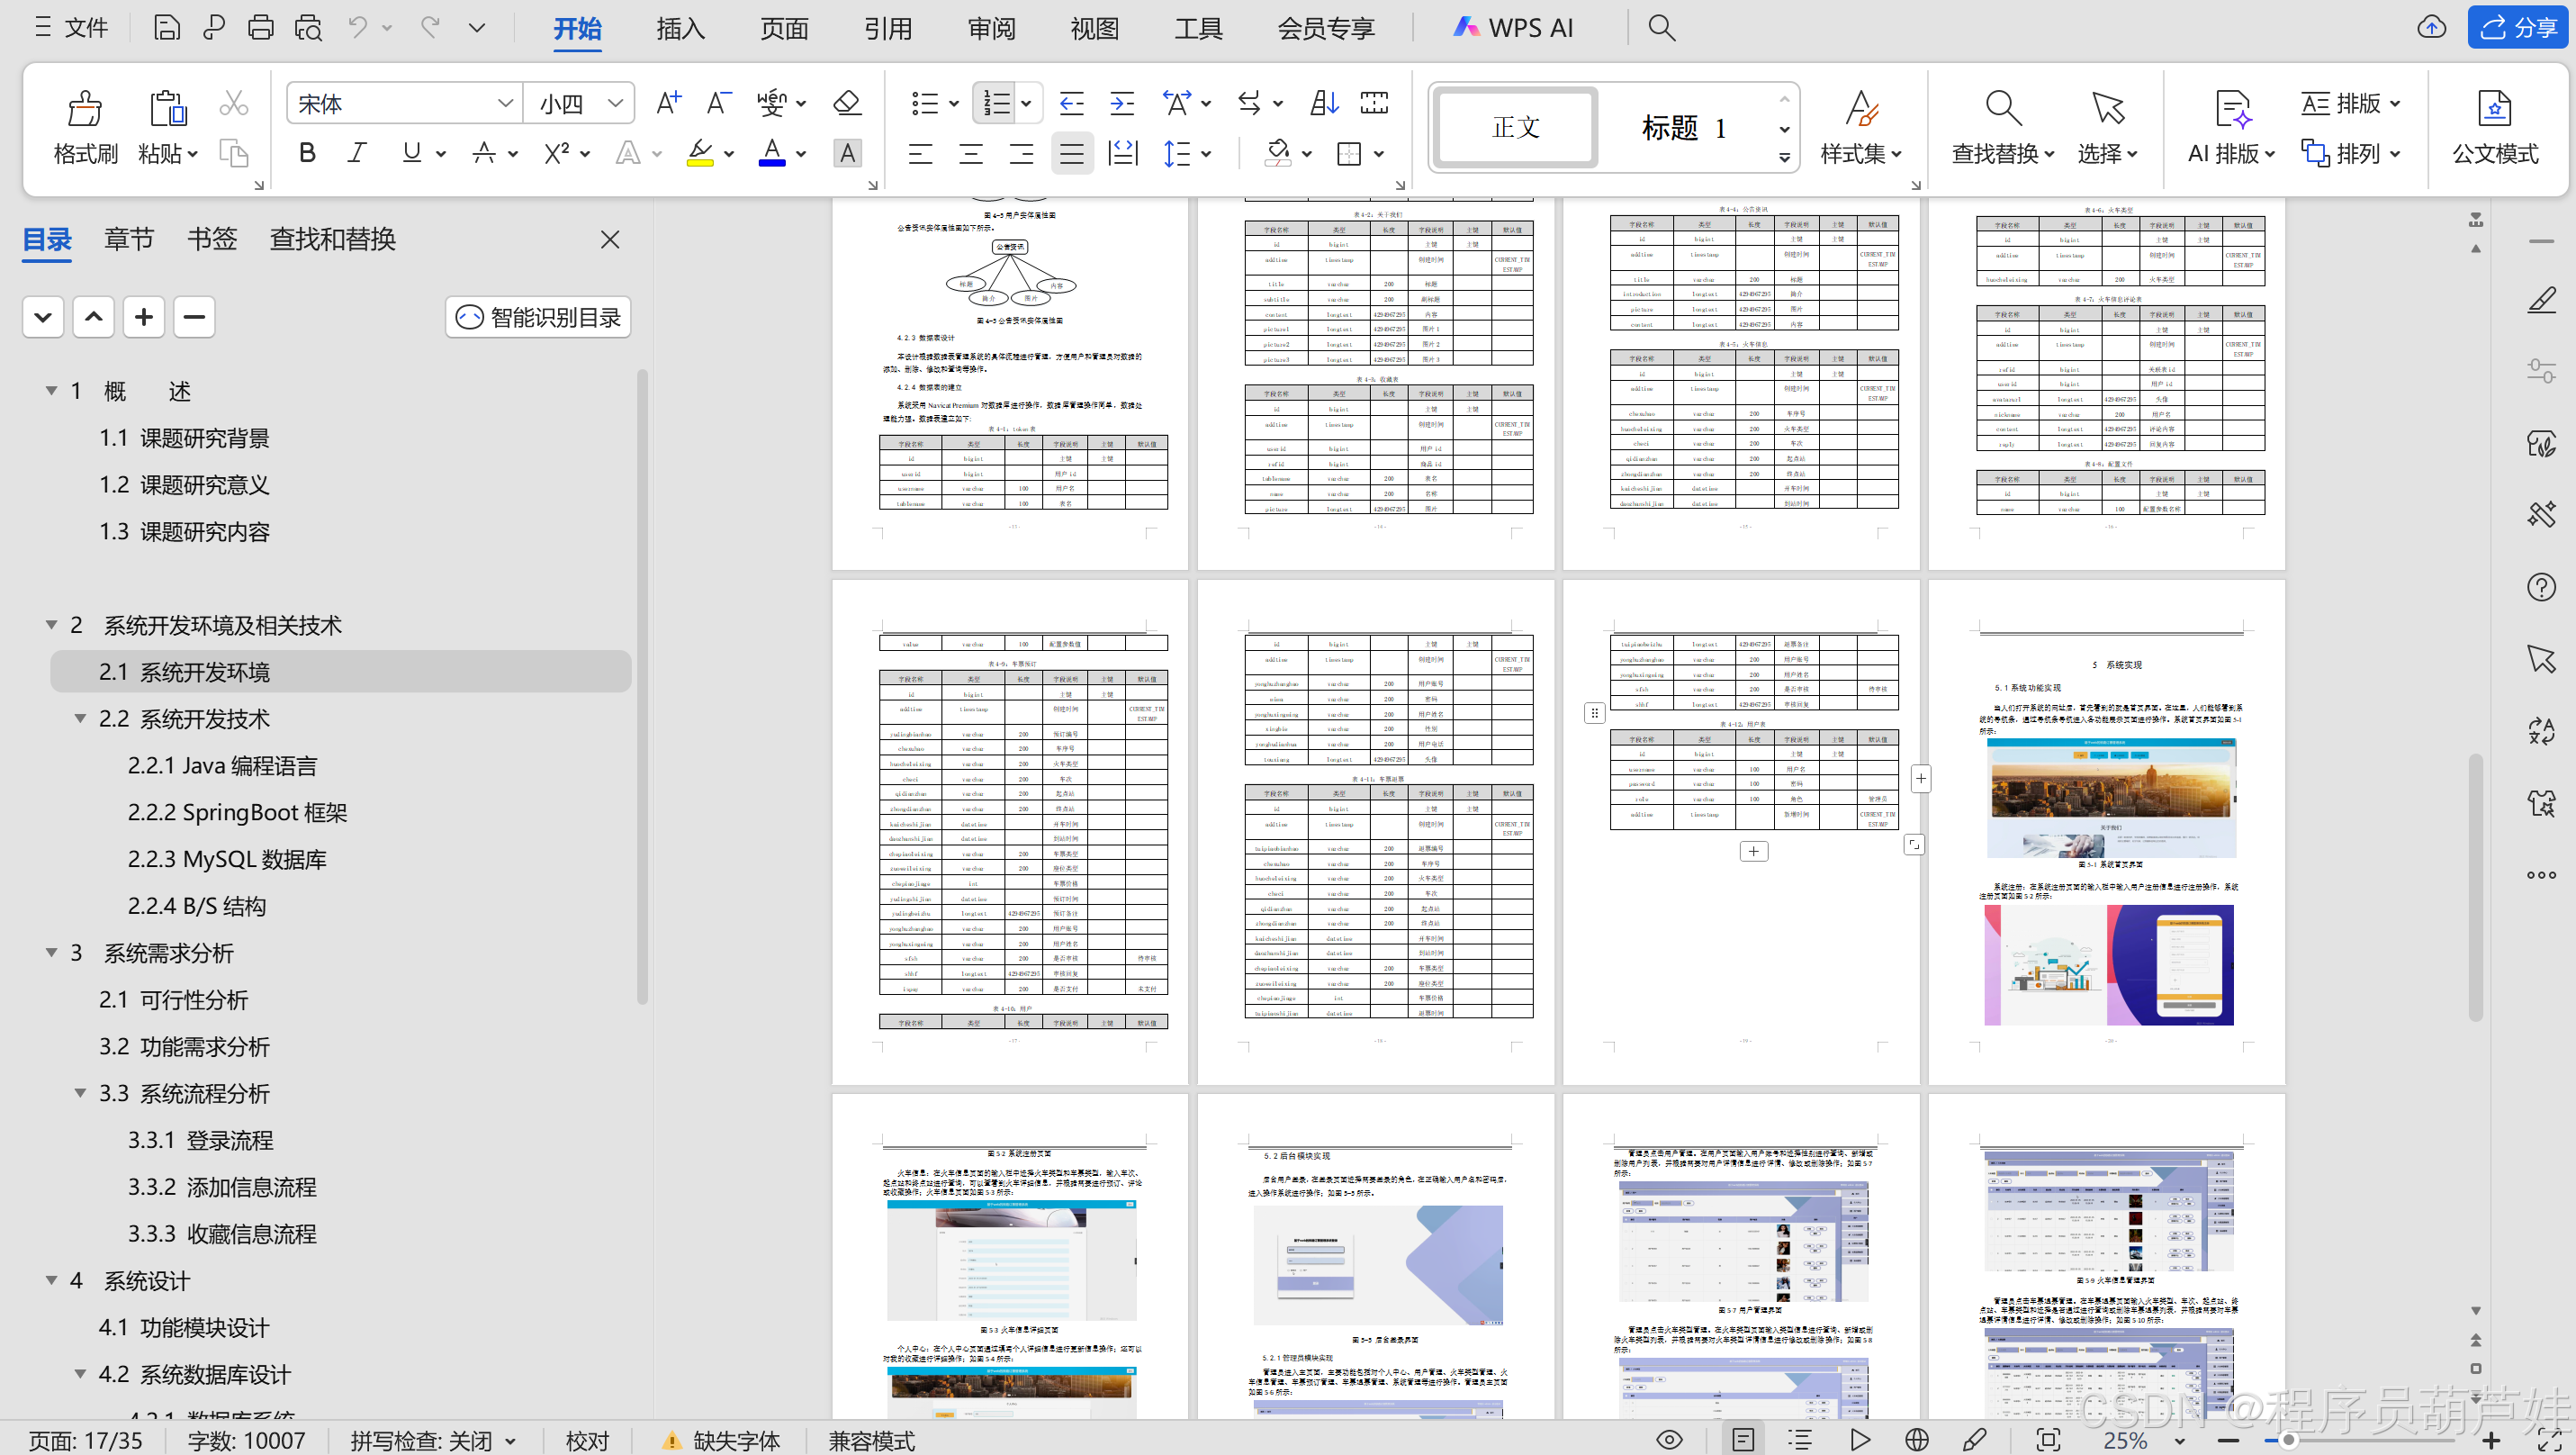Screen dimensions: 2576x1455
Task: Click the Find and Replace (查找替换) icon
Action: (2002, 109)
